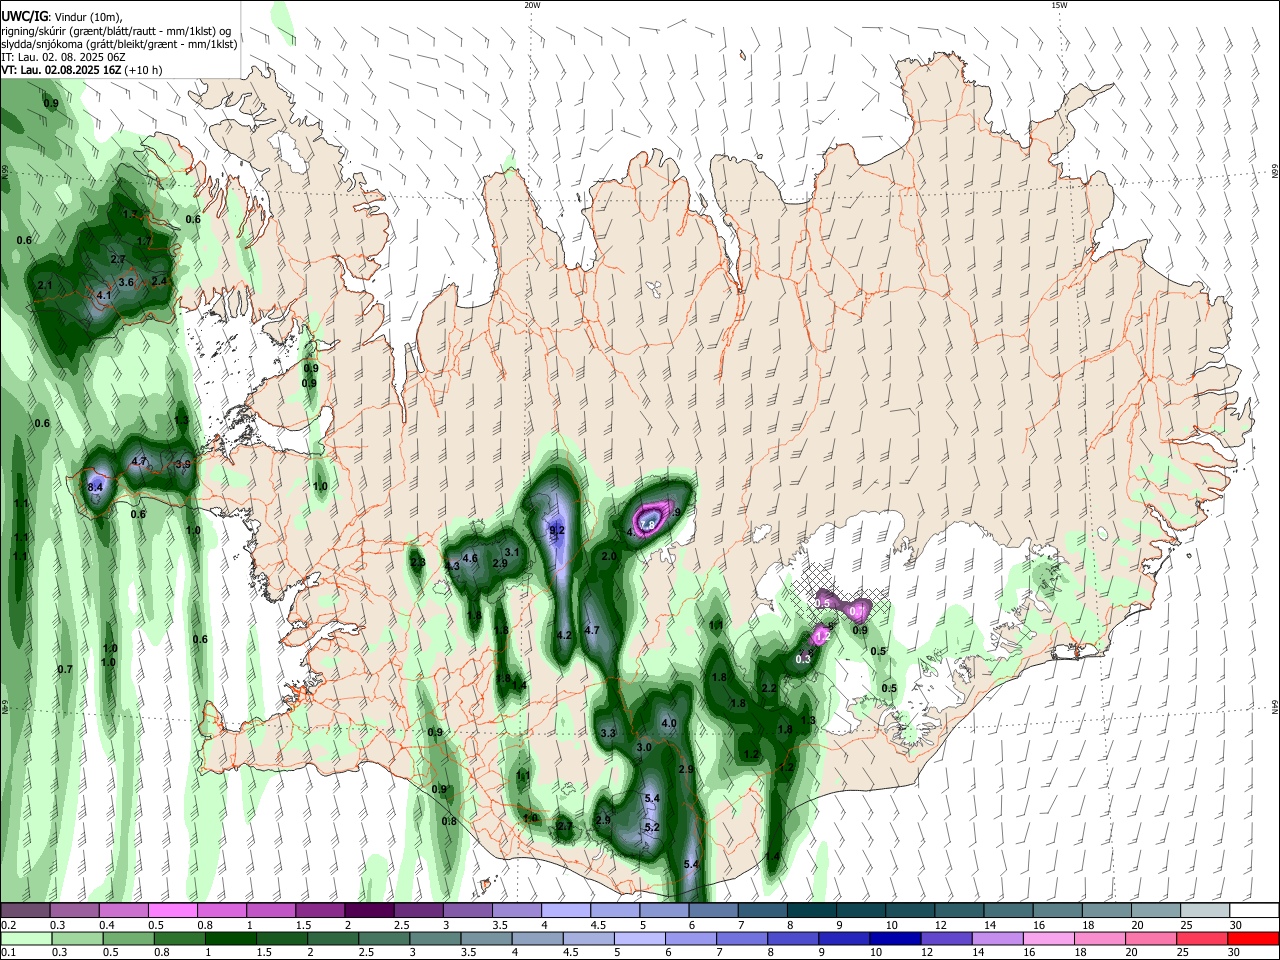Viewport: 1280px width, 960px height.
Task: Click the 4.0 rainfall value
Action: [670, 724]
